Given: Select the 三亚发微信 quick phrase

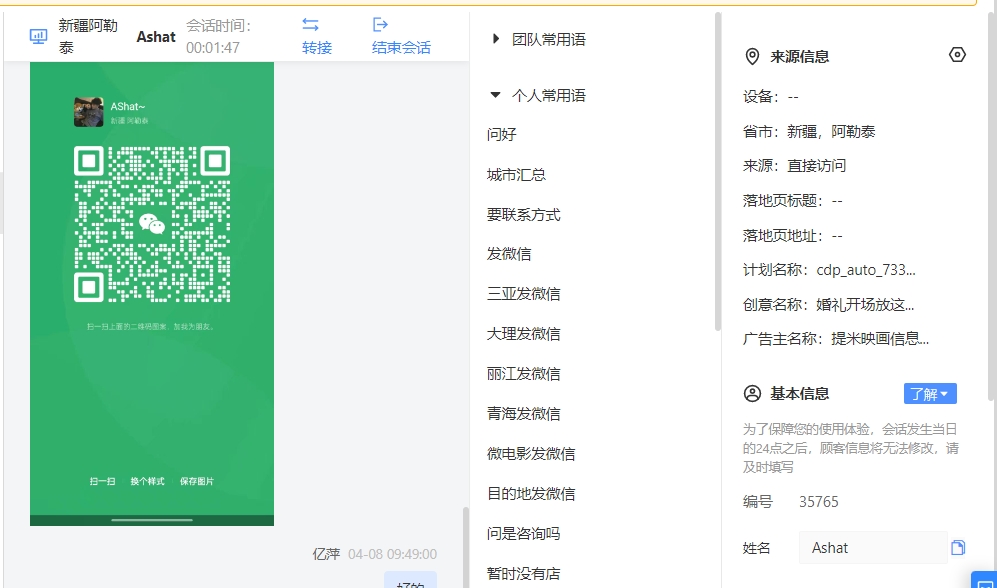Looking at the screenshot, I should [523, 294].
